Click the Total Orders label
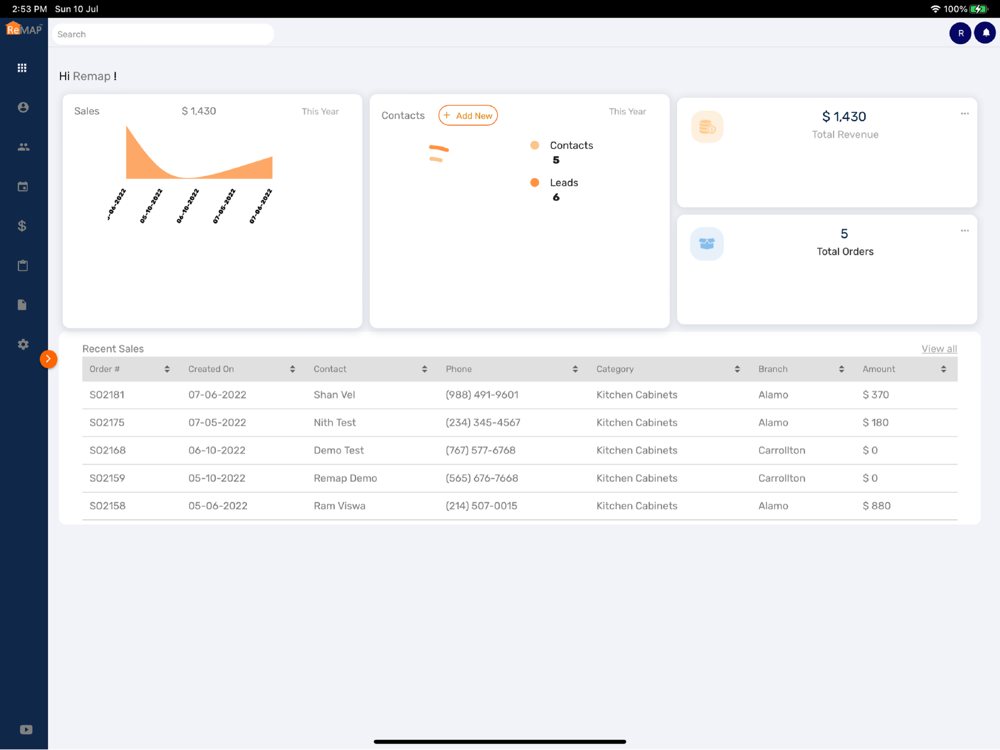This screenshot has height=750, width=1000. click(845, 251)
